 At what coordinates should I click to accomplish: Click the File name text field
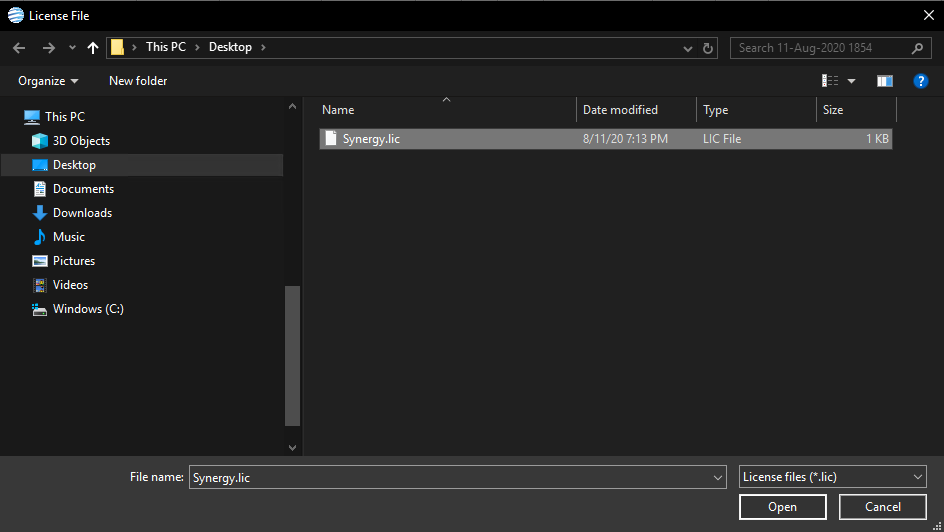[450, 478]
